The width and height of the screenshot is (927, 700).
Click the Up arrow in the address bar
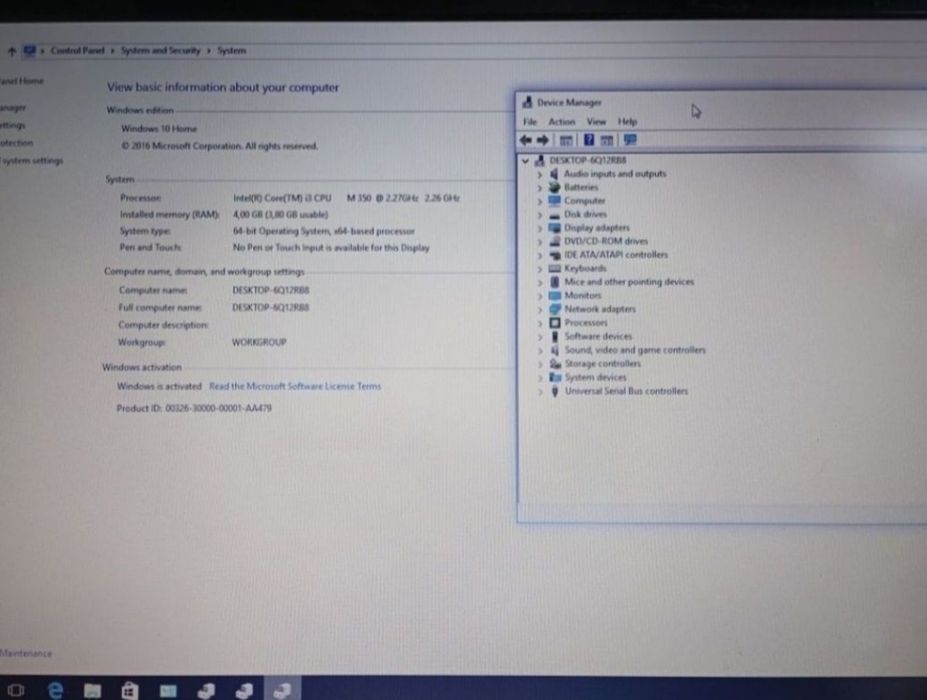point(12,51)
